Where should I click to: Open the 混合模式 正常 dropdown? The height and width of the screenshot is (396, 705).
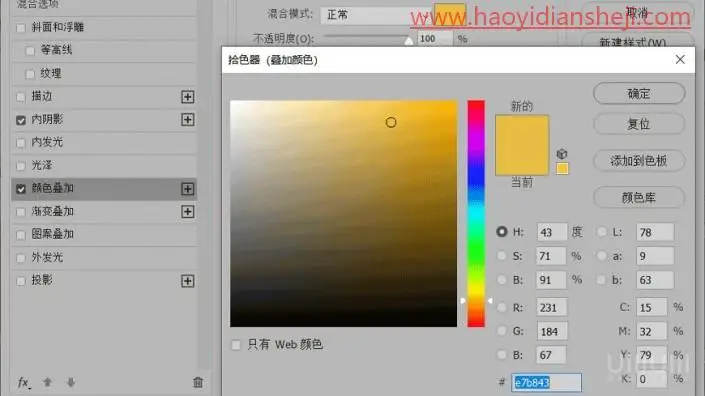click(375, 15)
